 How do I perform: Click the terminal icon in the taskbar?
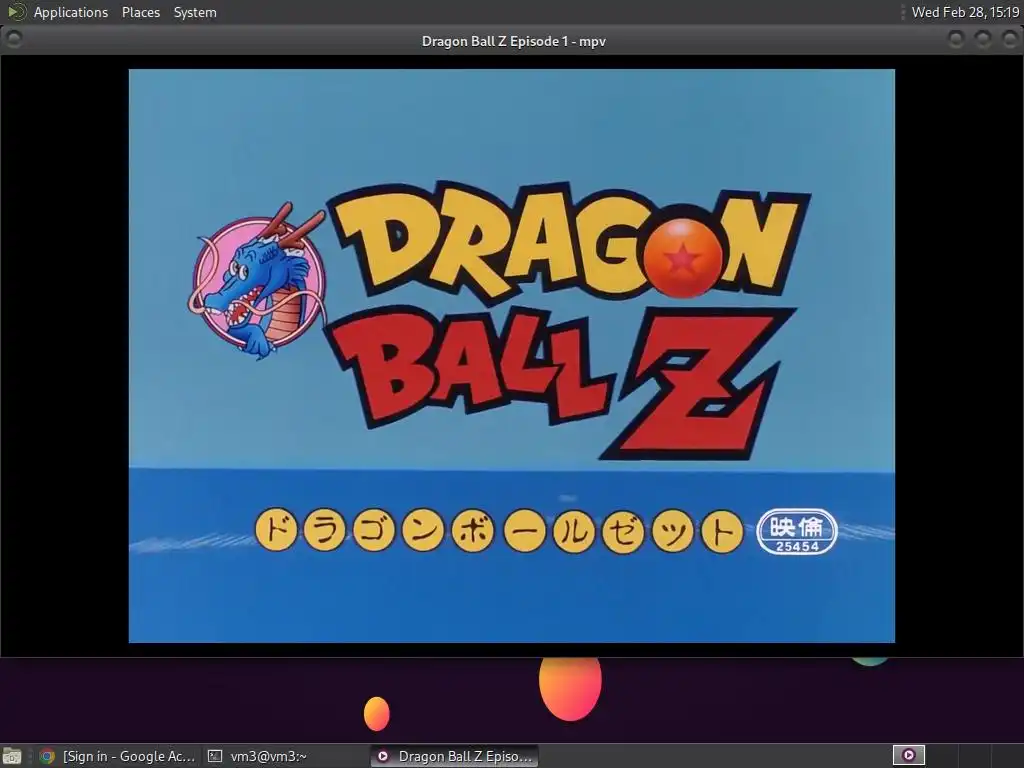tap(215, 756)
